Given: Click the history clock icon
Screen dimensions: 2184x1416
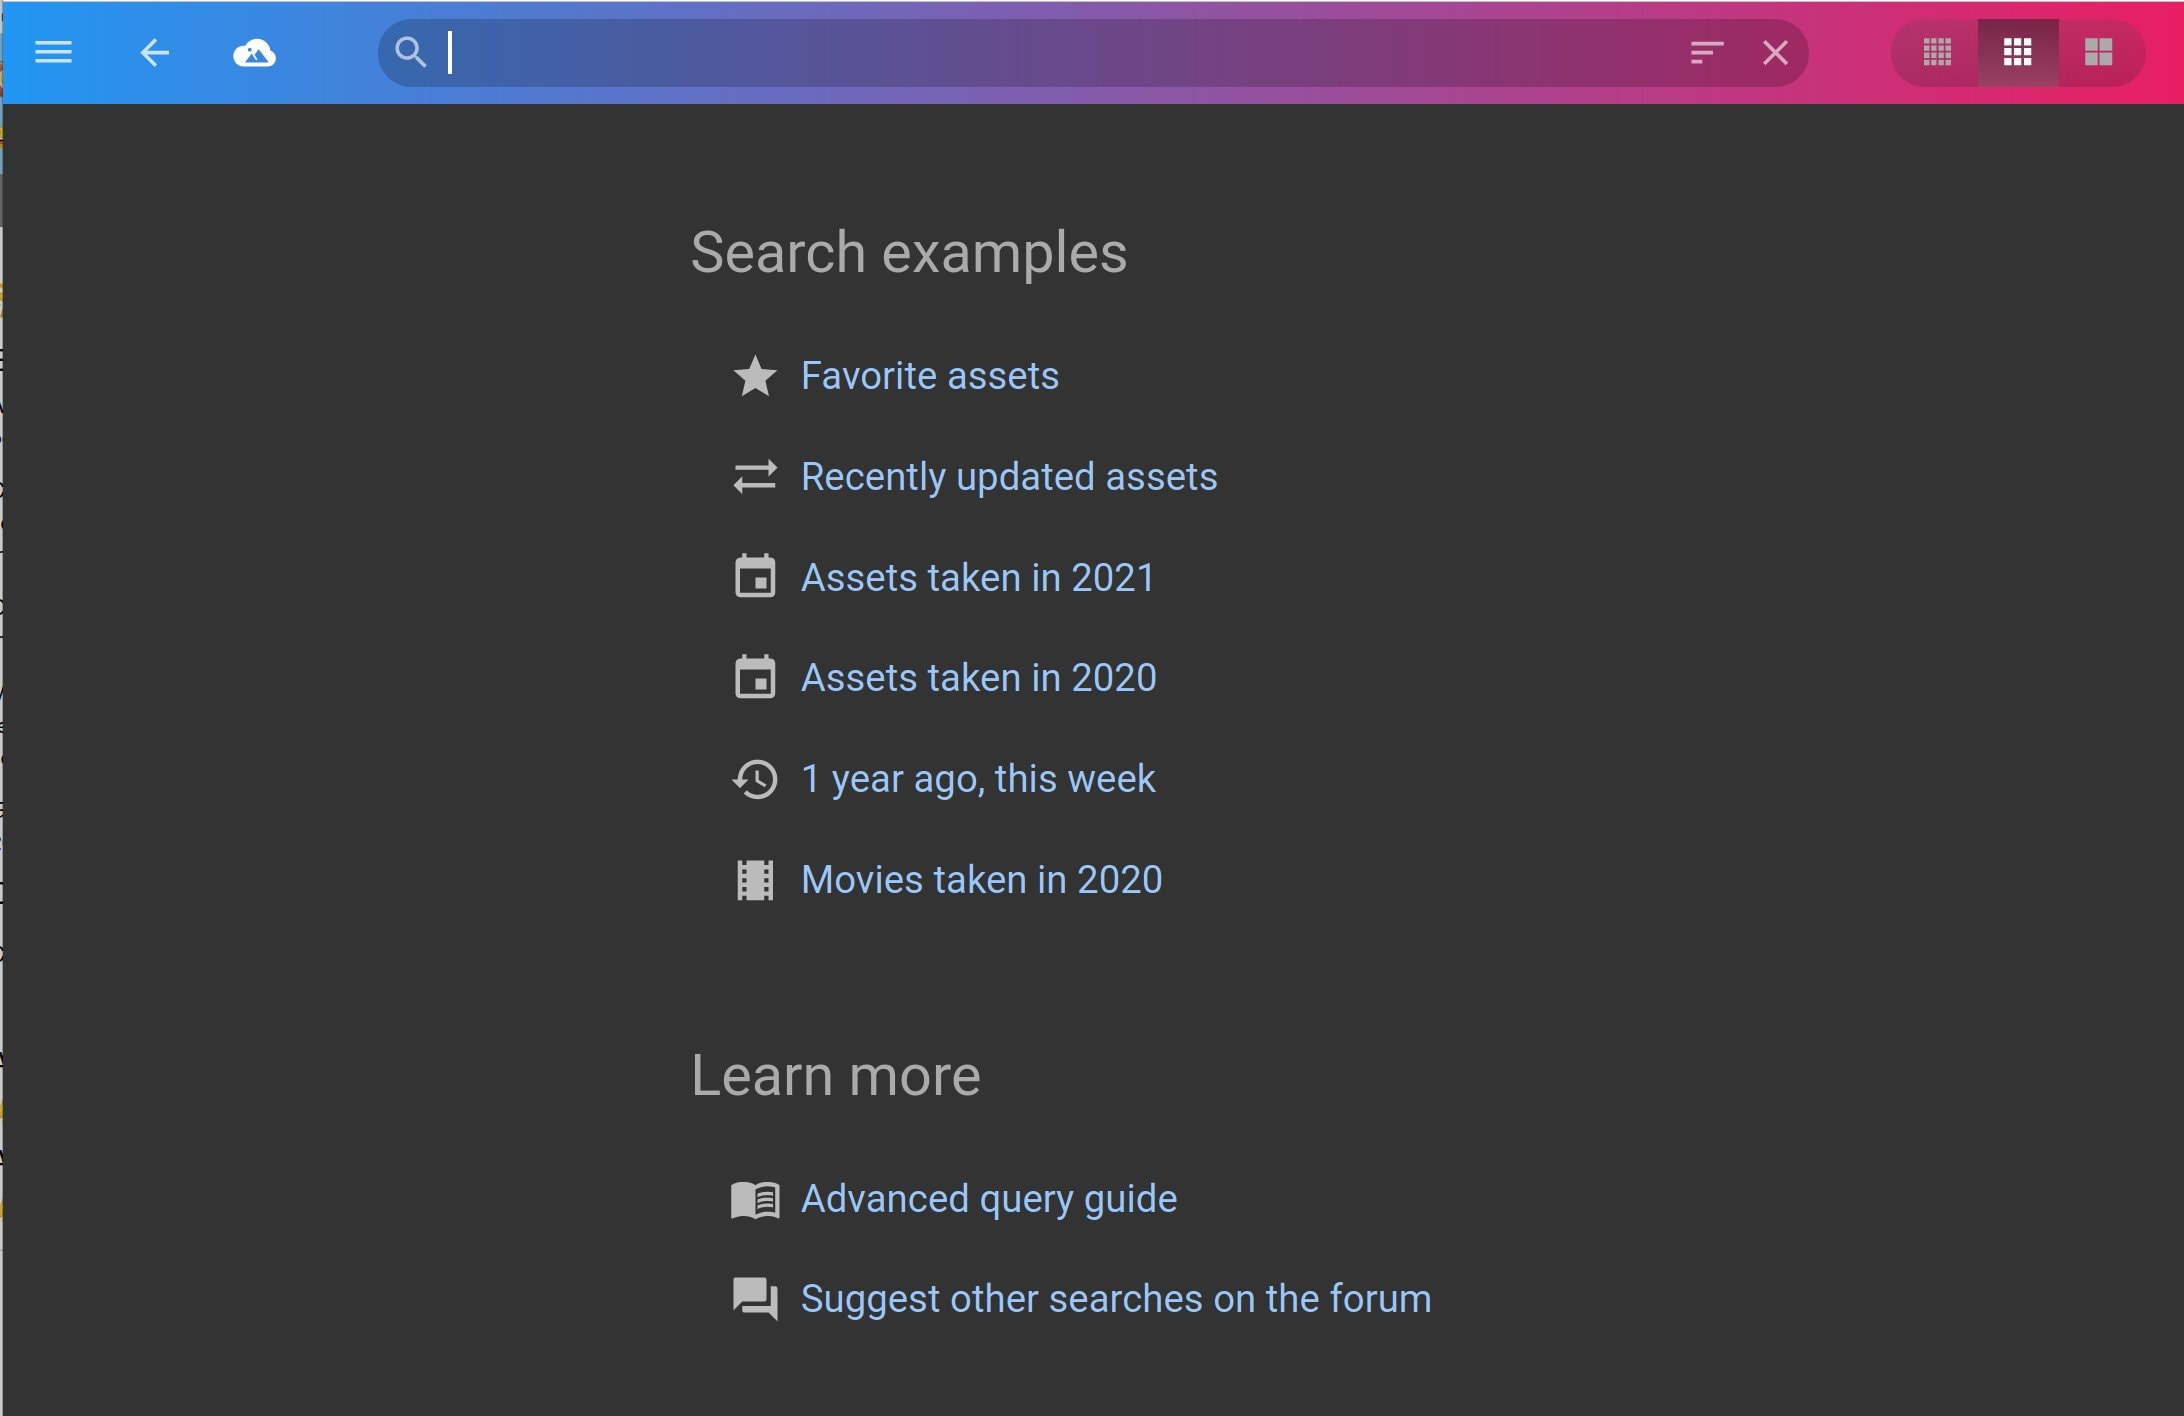Looking at the screenshot, I should tap(755, 779).
